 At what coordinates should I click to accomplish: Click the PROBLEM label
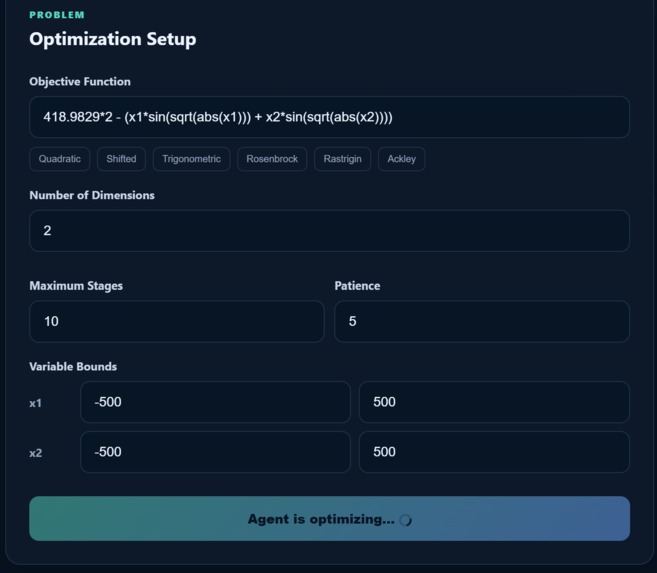point(57,15)
